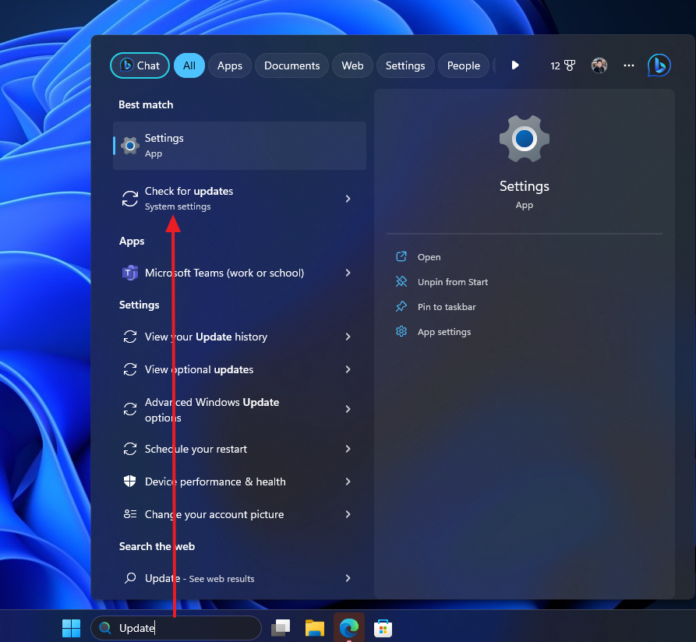Open Microsoft Rewards points 12 trophy
Image resolution: width=696 pixels, height=642 pixels.
pyautogui.click(x=563, y=66)
